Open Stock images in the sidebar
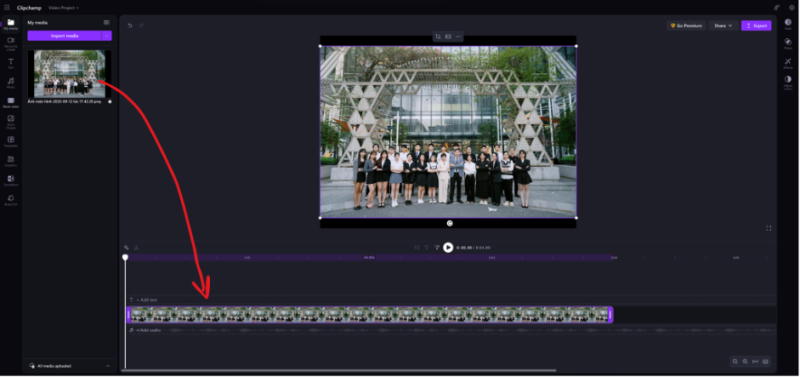The image size is (800, 377). 11,122
